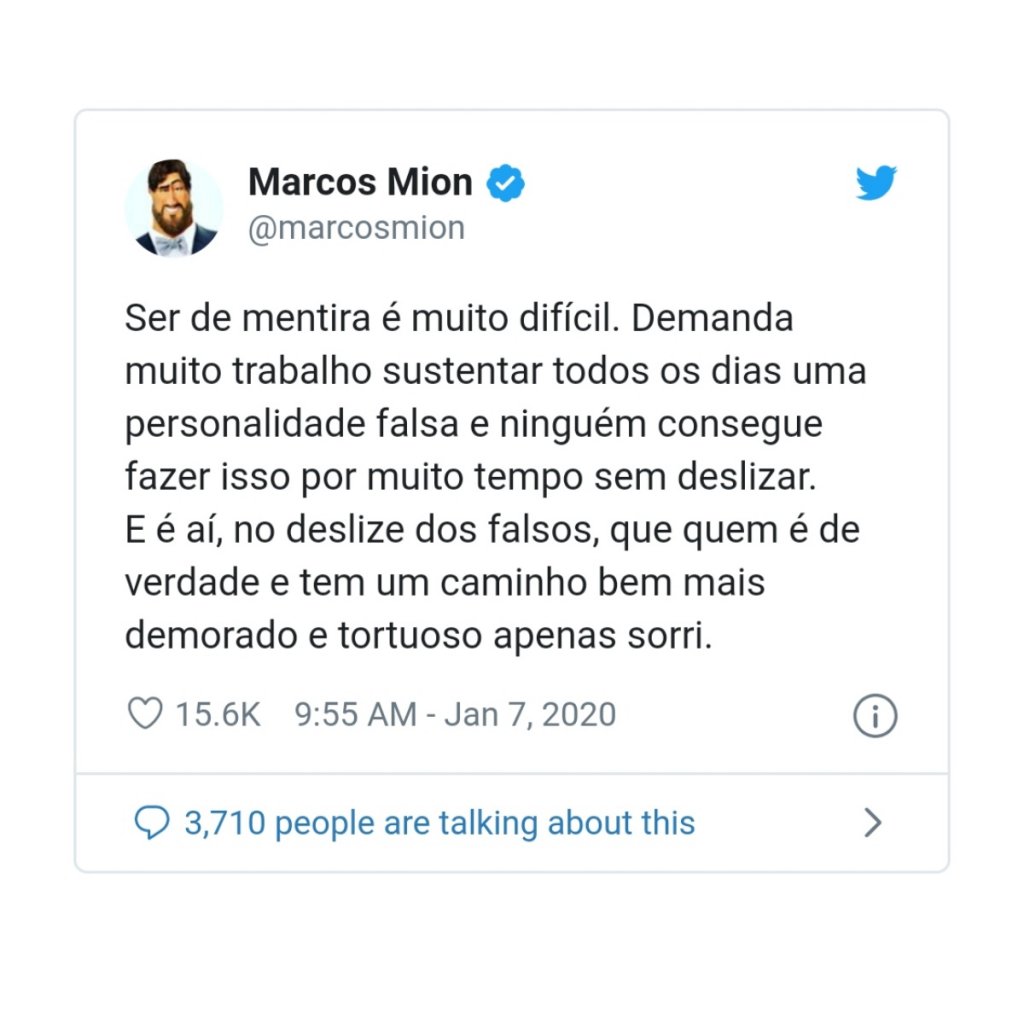Image resolution: width=1024 pixels, height=1024 pixels.
Task: Open the Marcos Mion display name
Action: click(360, 182)
